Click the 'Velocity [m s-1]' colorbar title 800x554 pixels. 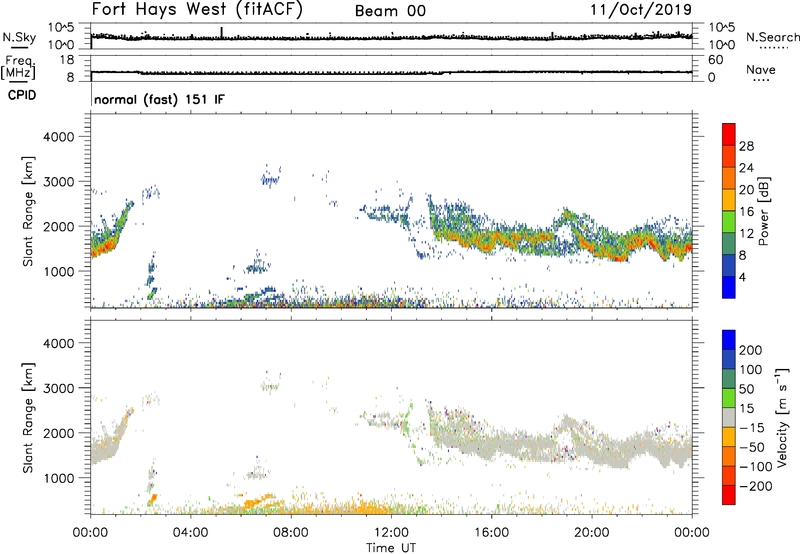[782, 417]
